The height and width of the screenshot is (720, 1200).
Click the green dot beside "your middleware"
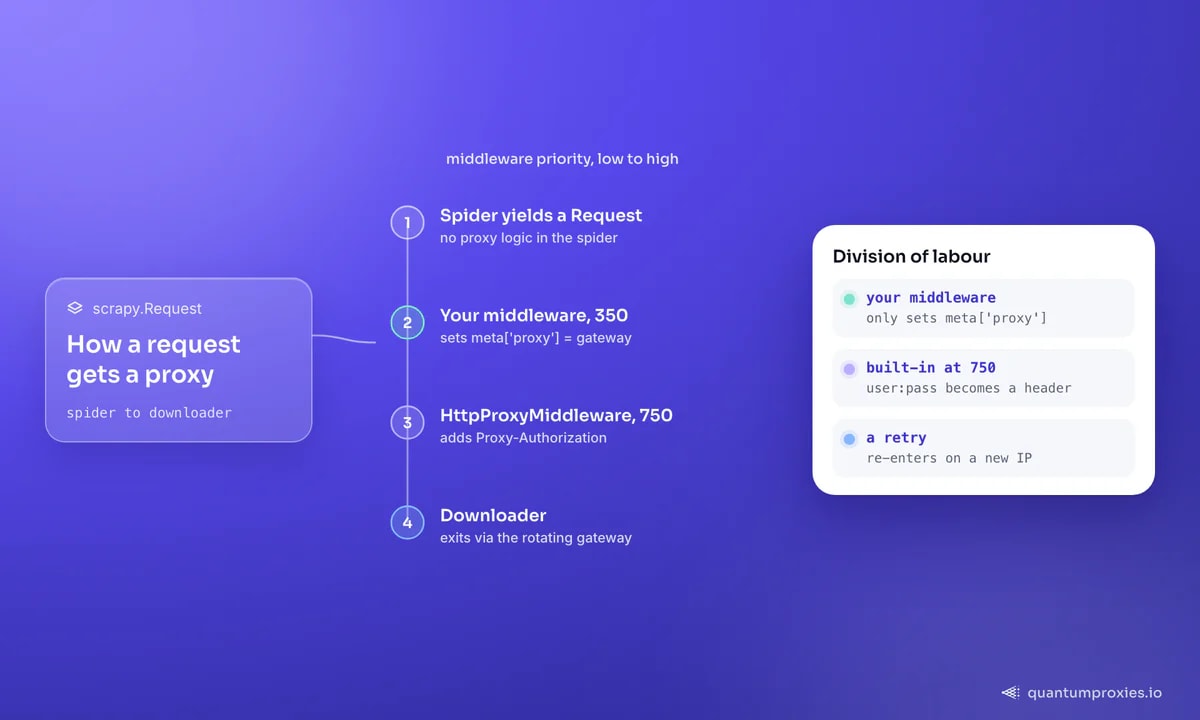tap(849, 299)
